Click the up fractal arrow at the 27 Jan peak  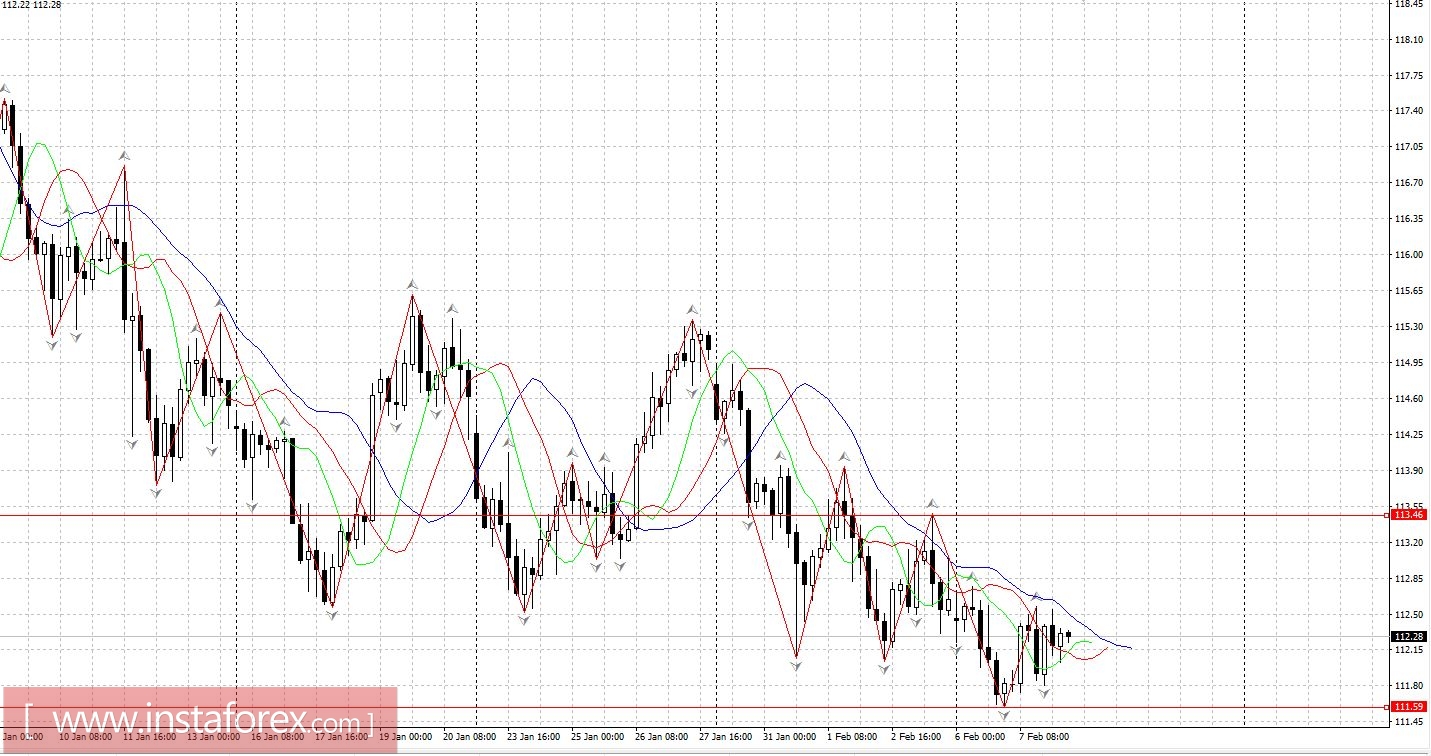691,309
